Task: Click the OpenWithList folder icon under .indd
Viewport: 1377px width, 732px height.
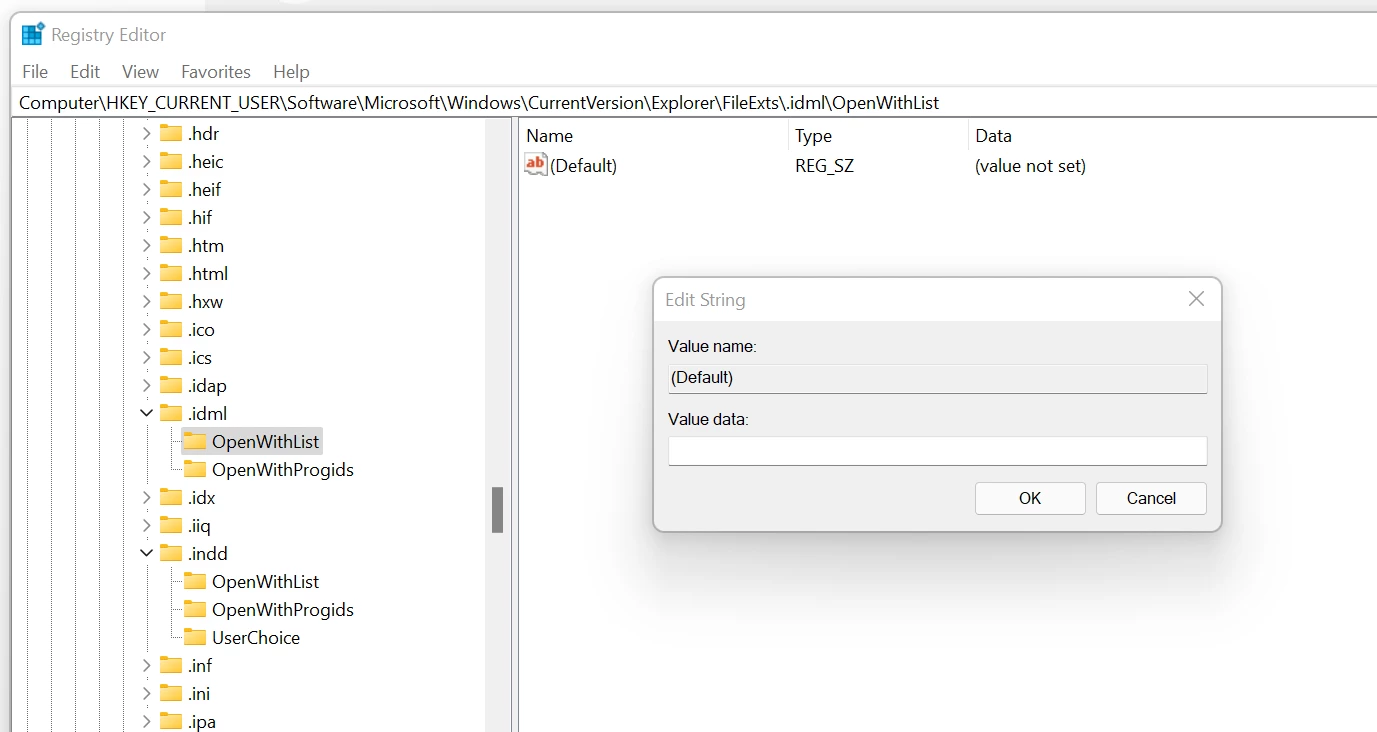Action: tap(195, 582)
